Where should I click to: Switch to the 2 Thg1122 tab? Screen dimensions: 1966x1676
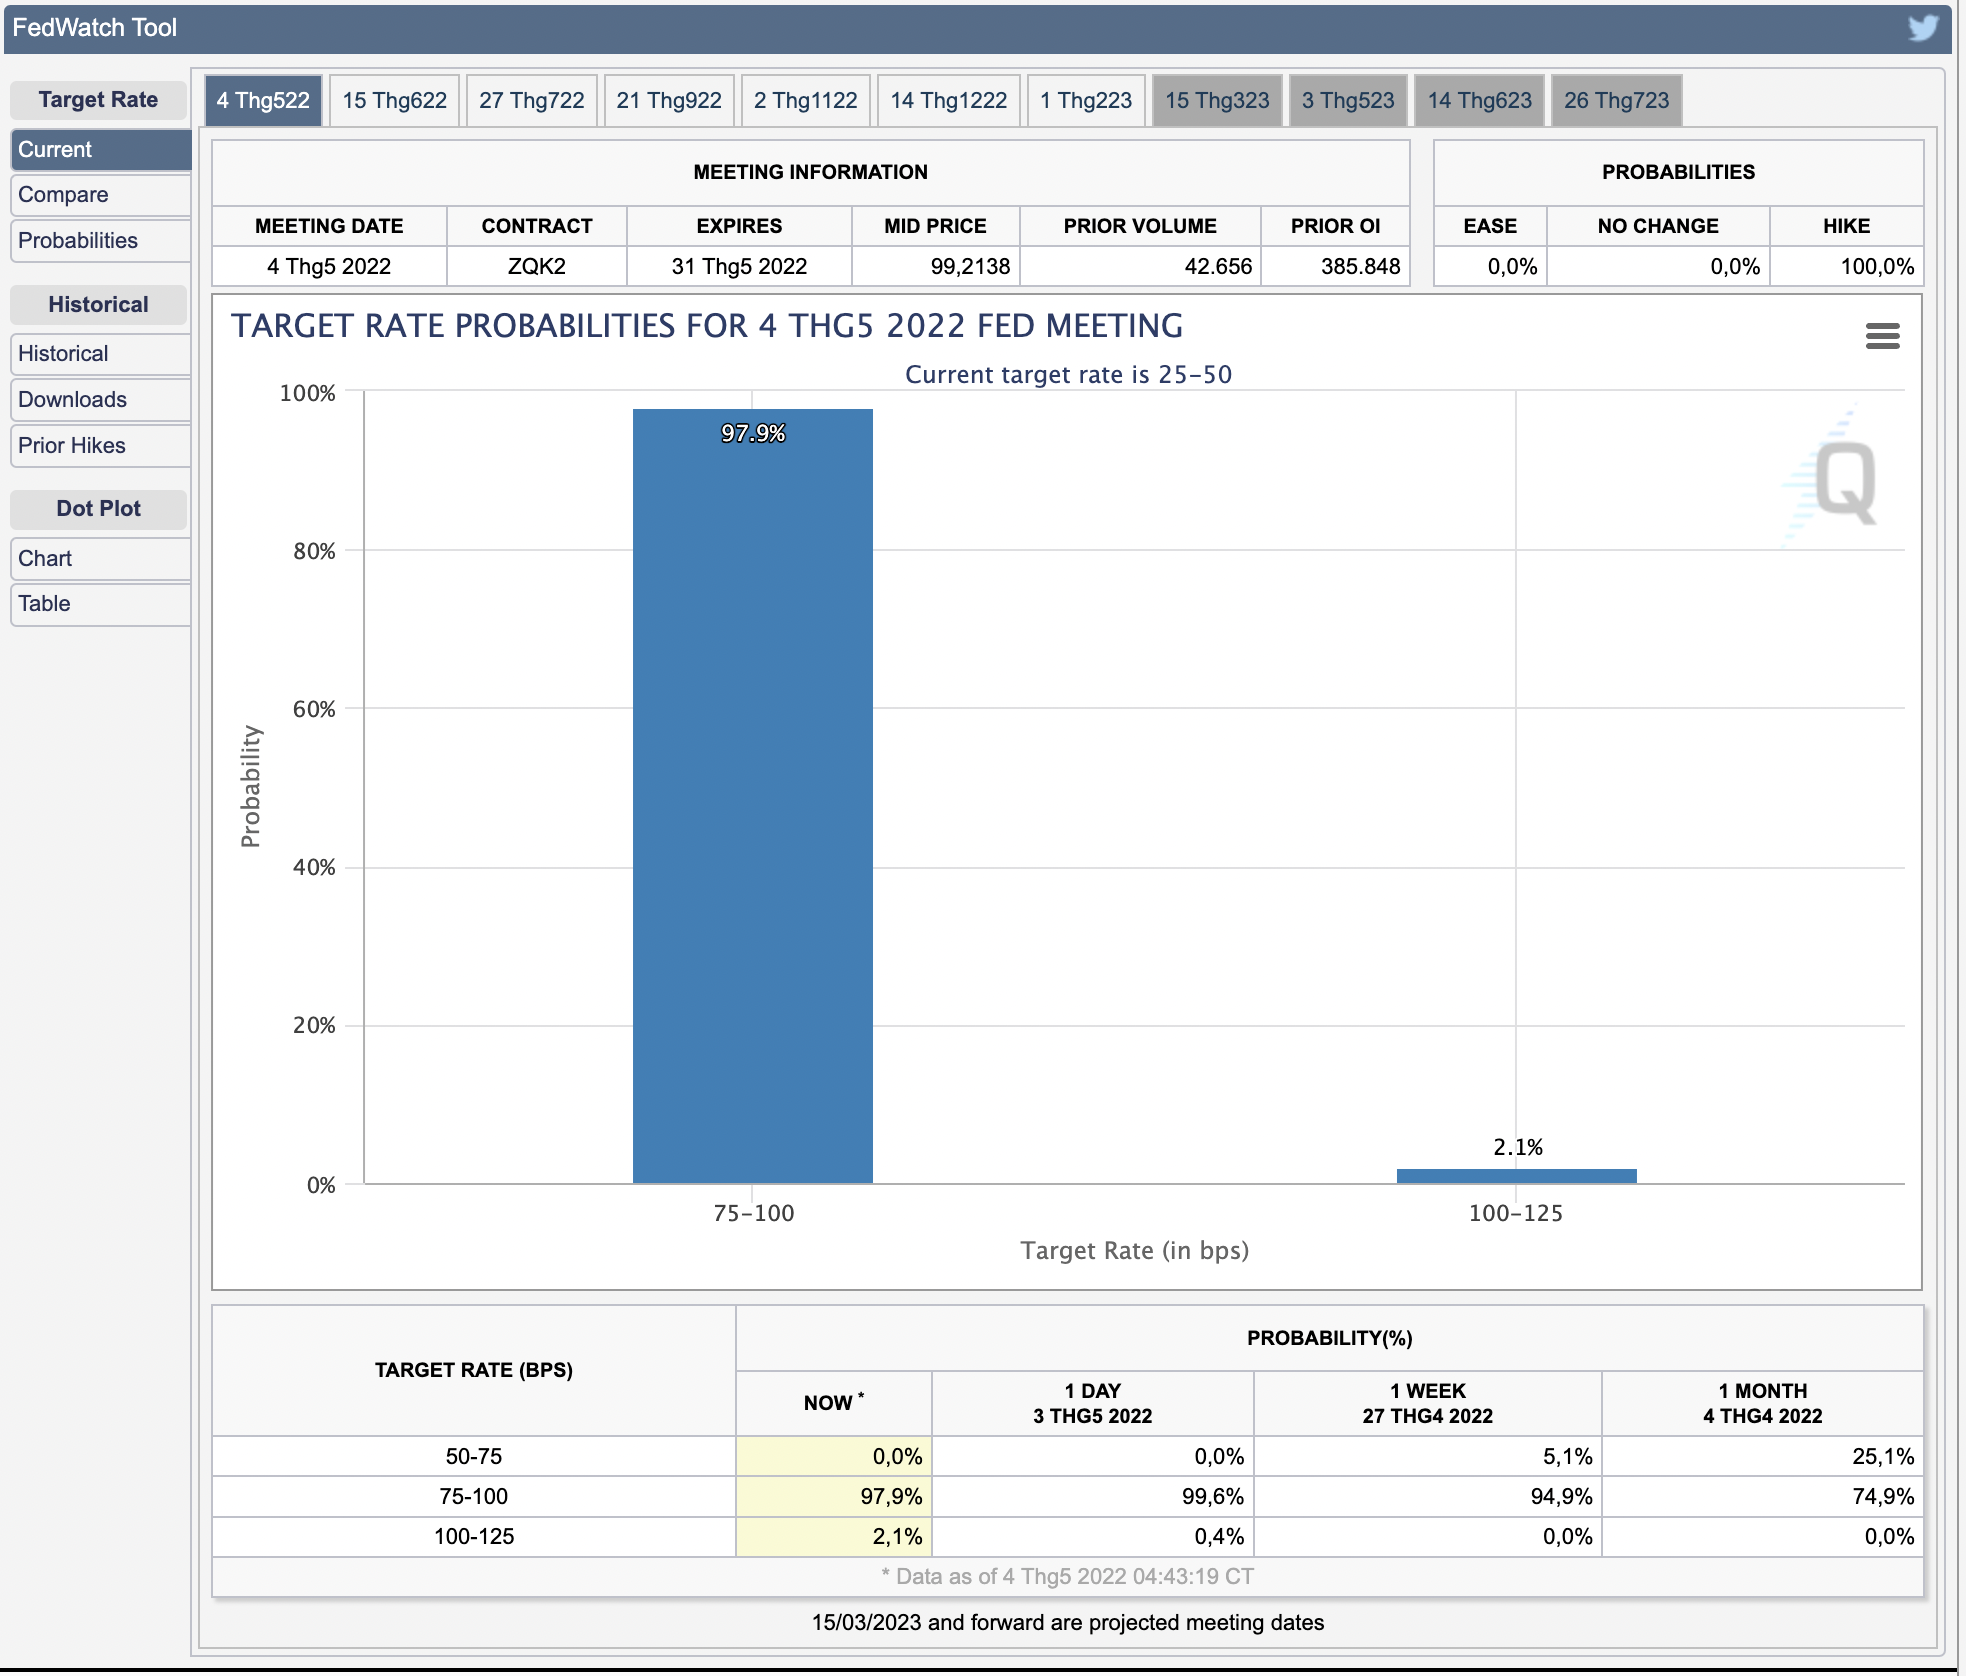coord(805,100)
